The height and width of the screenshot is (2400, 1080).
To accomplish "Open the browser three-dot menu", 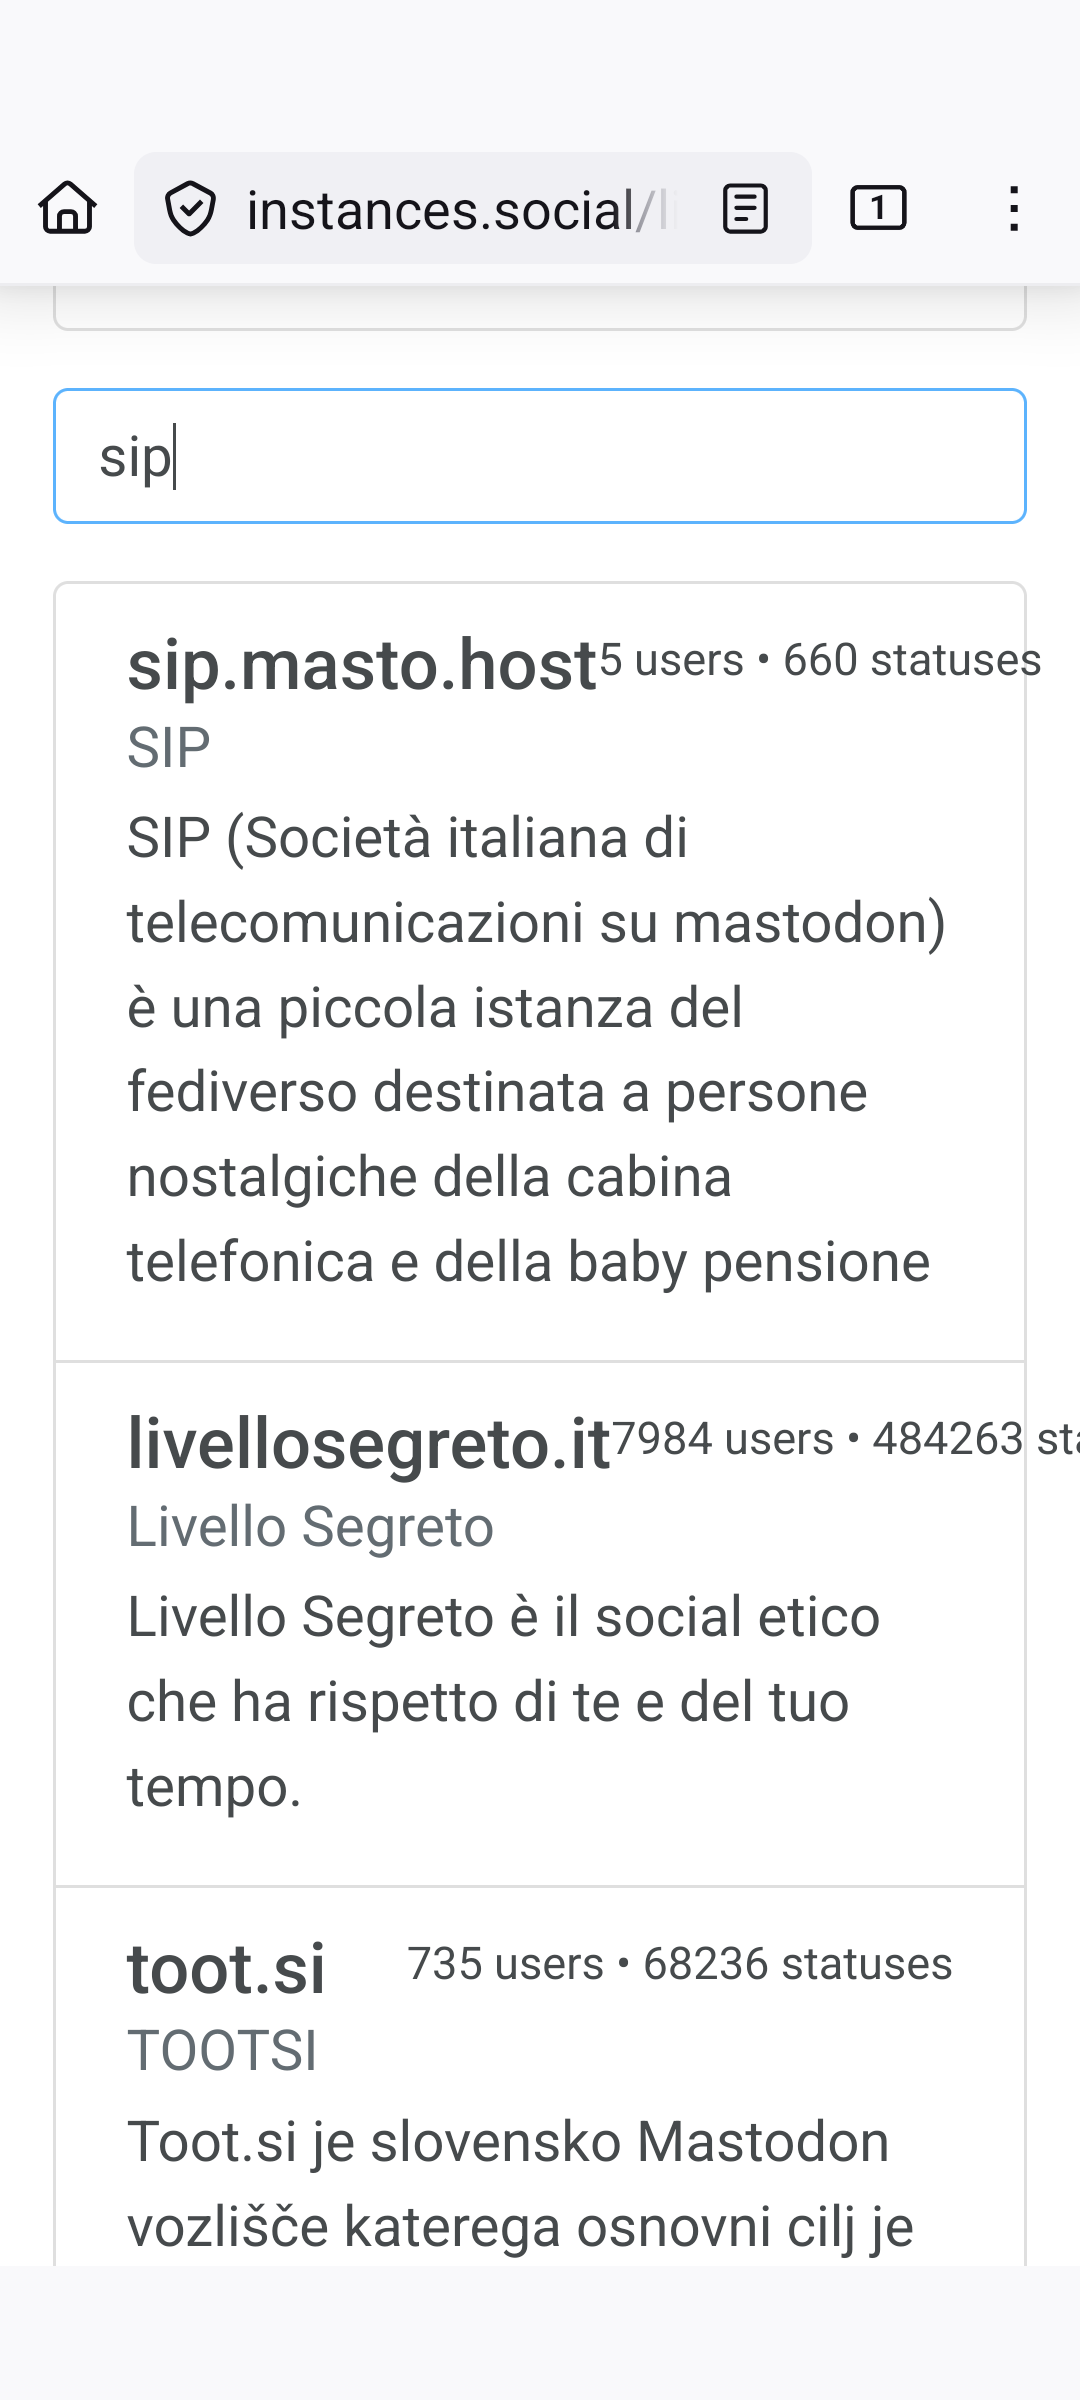I will [x=1014, y=208].
